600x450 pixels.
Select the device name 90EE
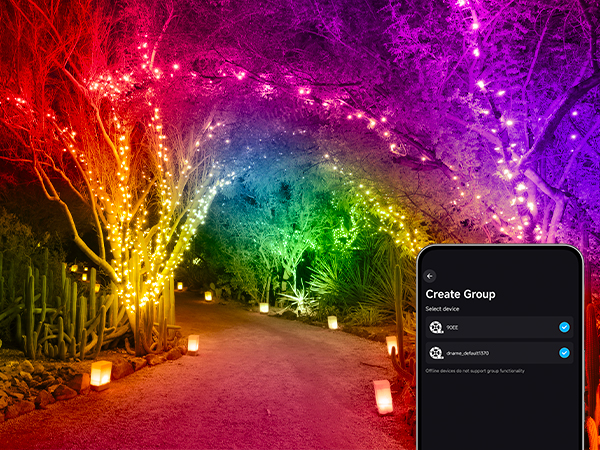[452, 328]
